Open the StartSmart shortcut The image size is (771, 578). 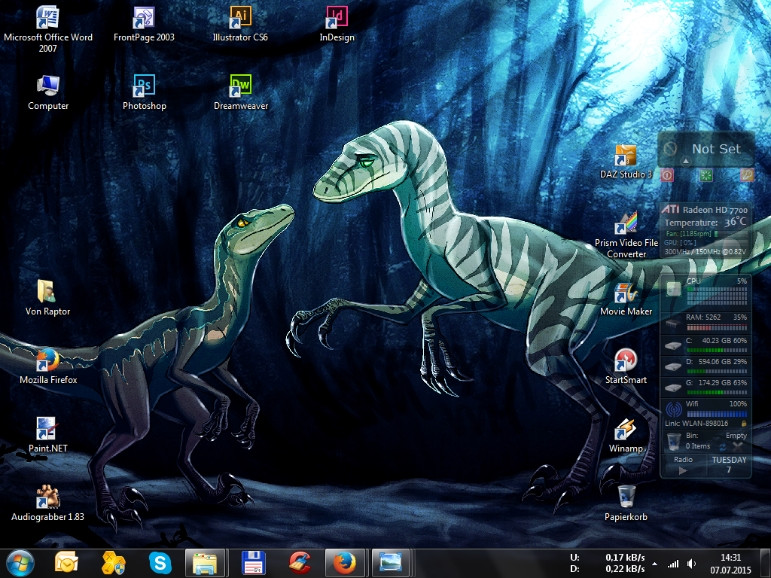coord(626,366)
